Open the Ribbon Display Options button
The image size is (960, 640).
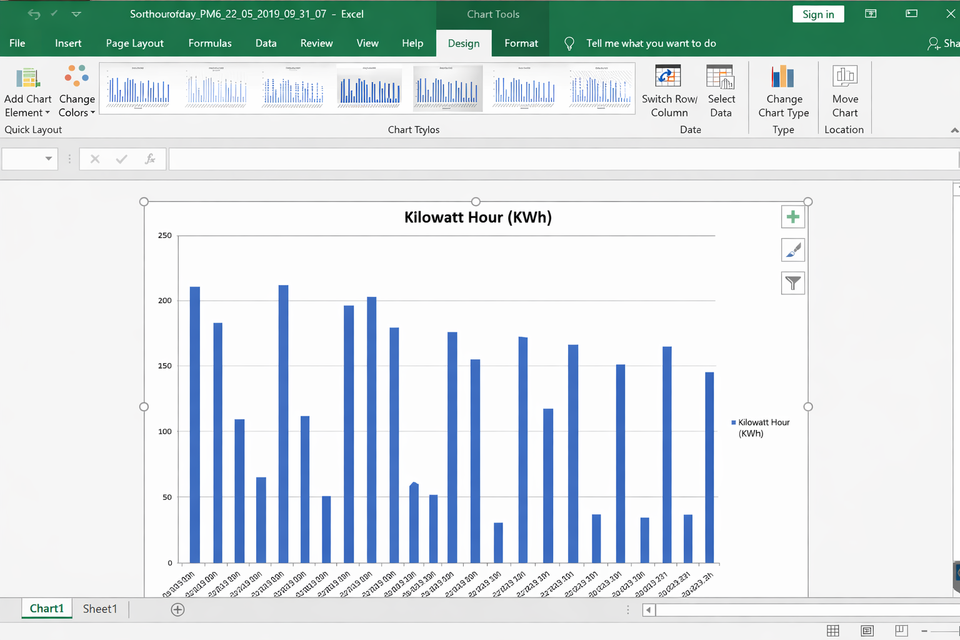pos(871,14)
